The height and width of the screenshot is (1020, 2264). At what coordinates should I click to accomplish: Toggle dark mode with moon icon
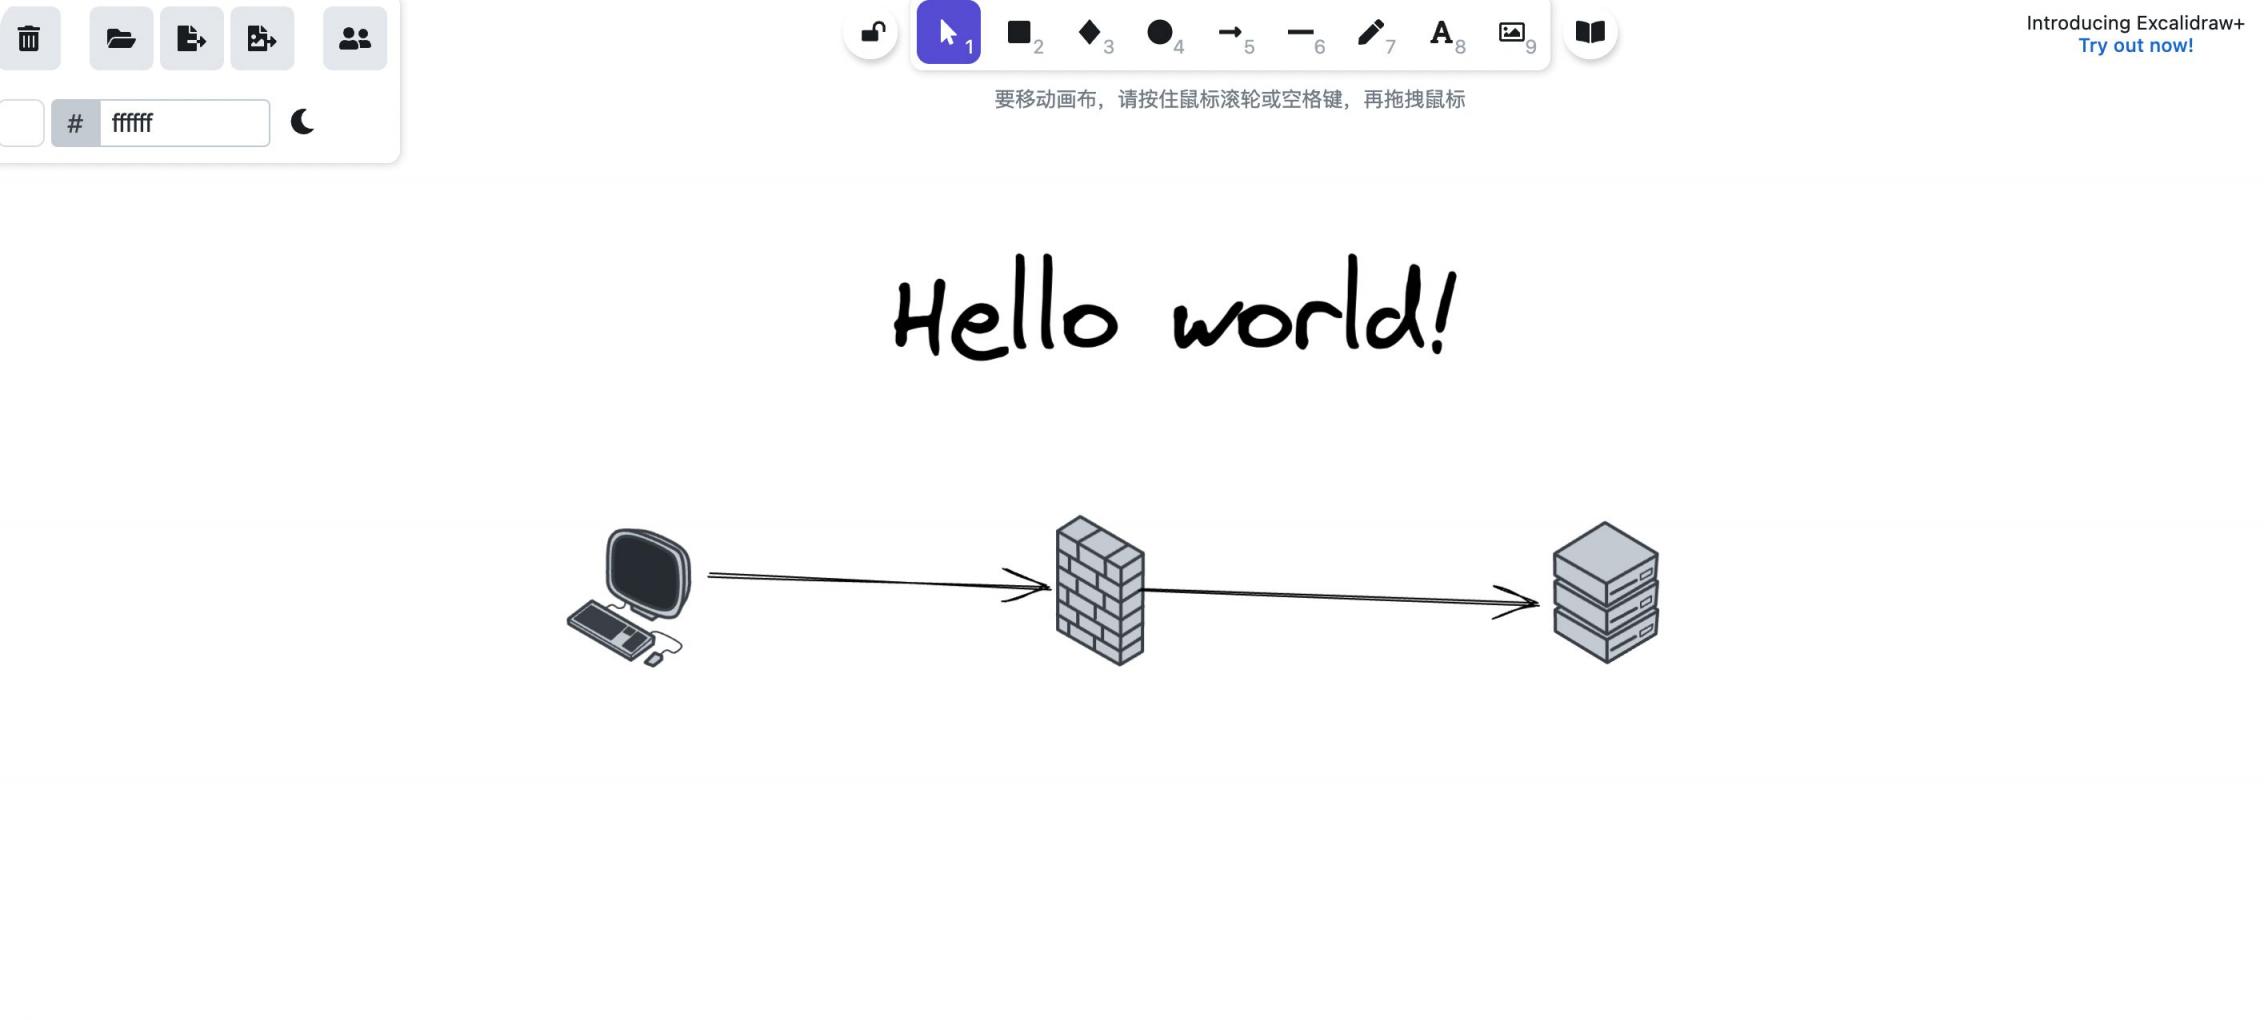pyautogui.click(x=302, y=122)
